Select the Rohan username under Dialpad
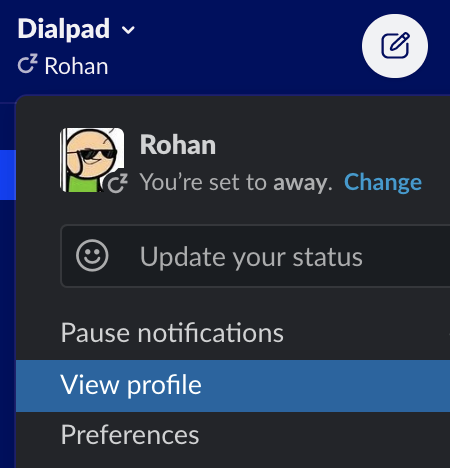This screenshot has height=468, width=450. pos(76,66)
